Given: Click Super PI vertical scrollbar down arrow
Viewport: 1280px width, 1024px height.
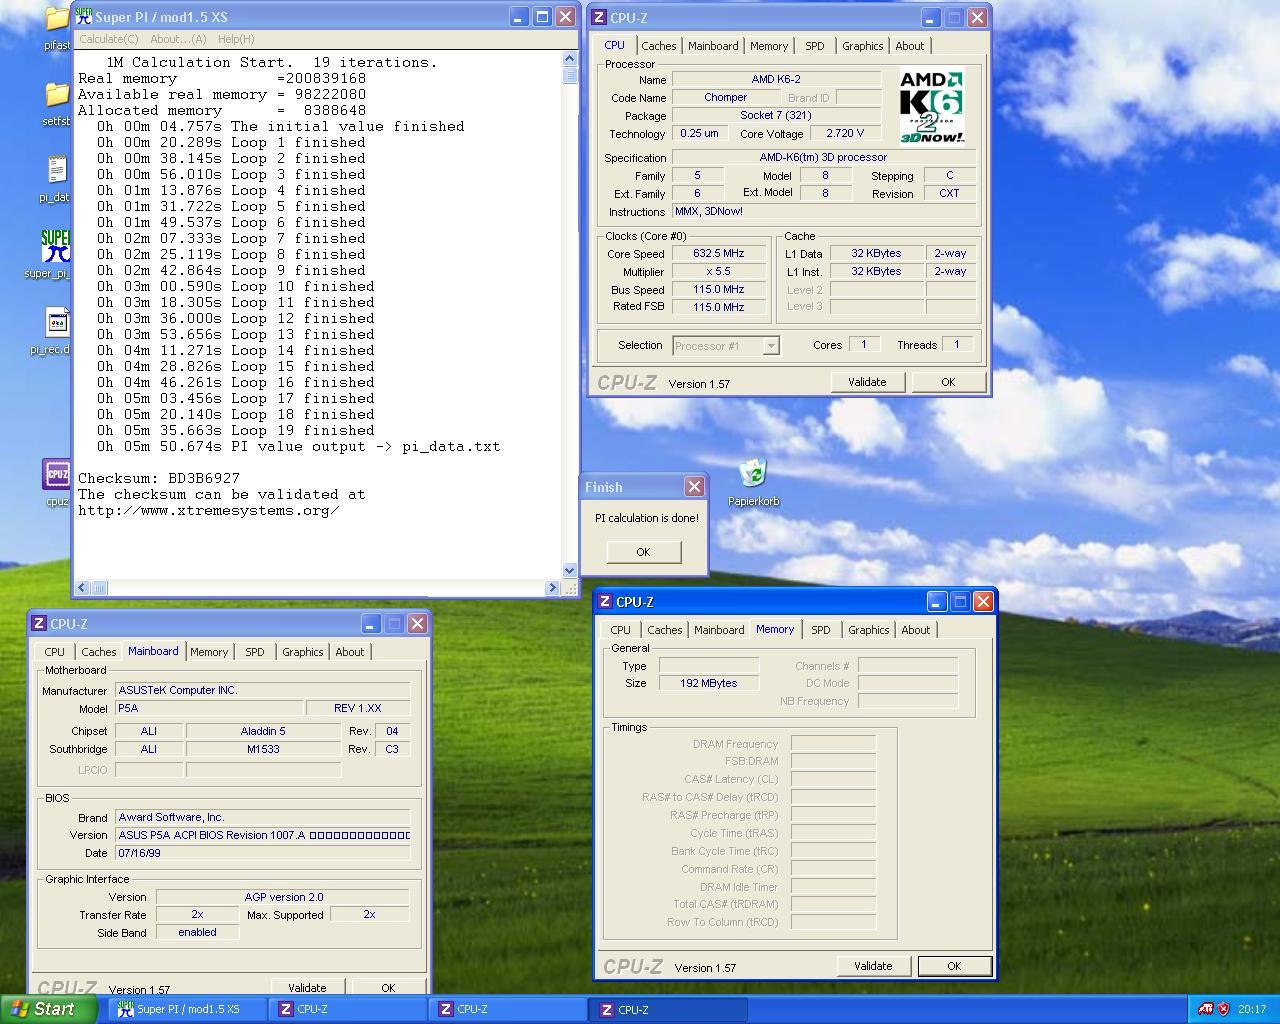Looking at the screenshot, I should 570,571.
